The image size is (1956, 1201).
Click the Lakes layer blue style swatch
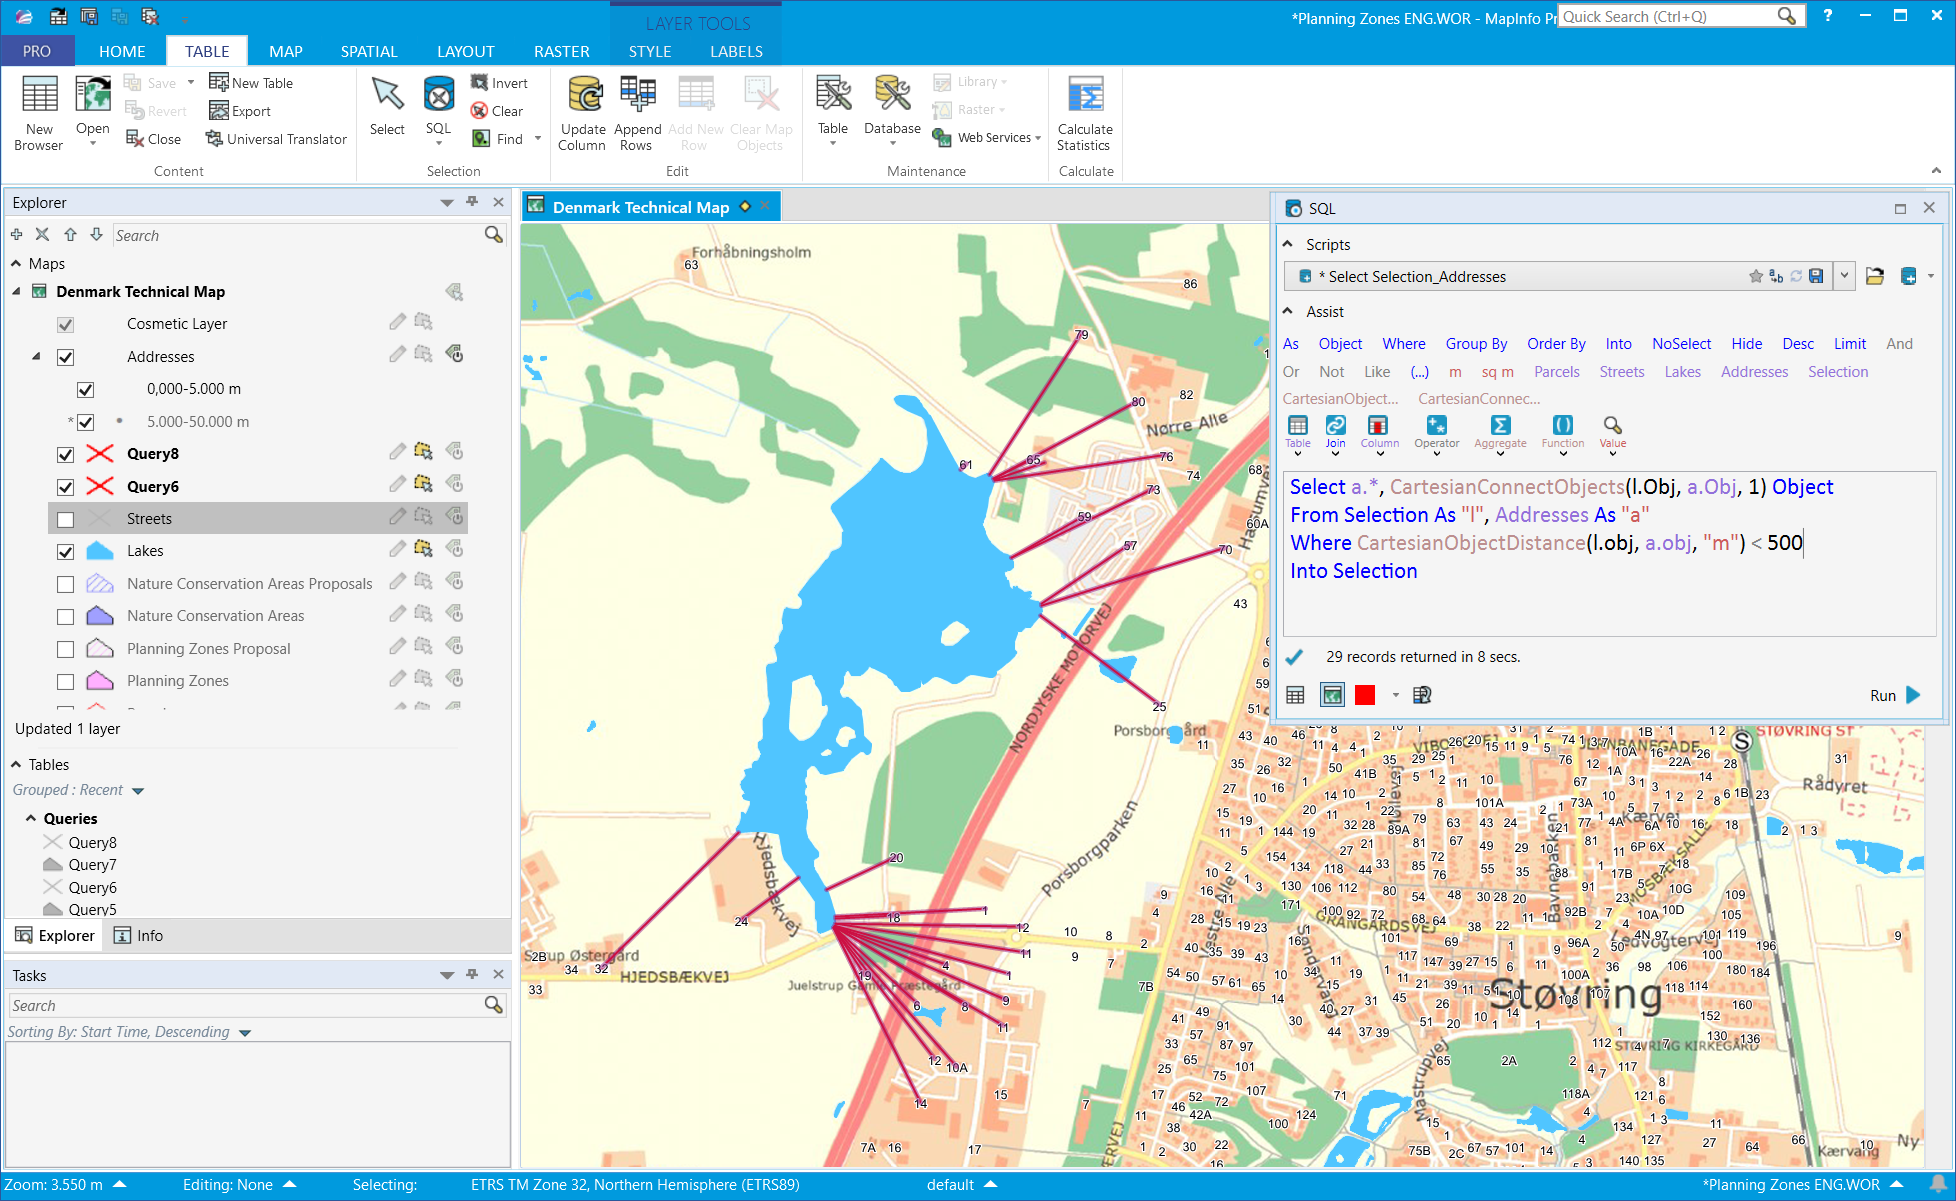(100, 551)
